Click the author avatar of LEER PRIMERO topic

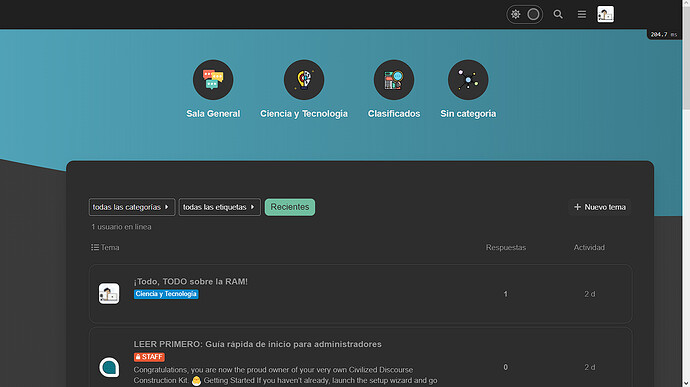point(109,367)
